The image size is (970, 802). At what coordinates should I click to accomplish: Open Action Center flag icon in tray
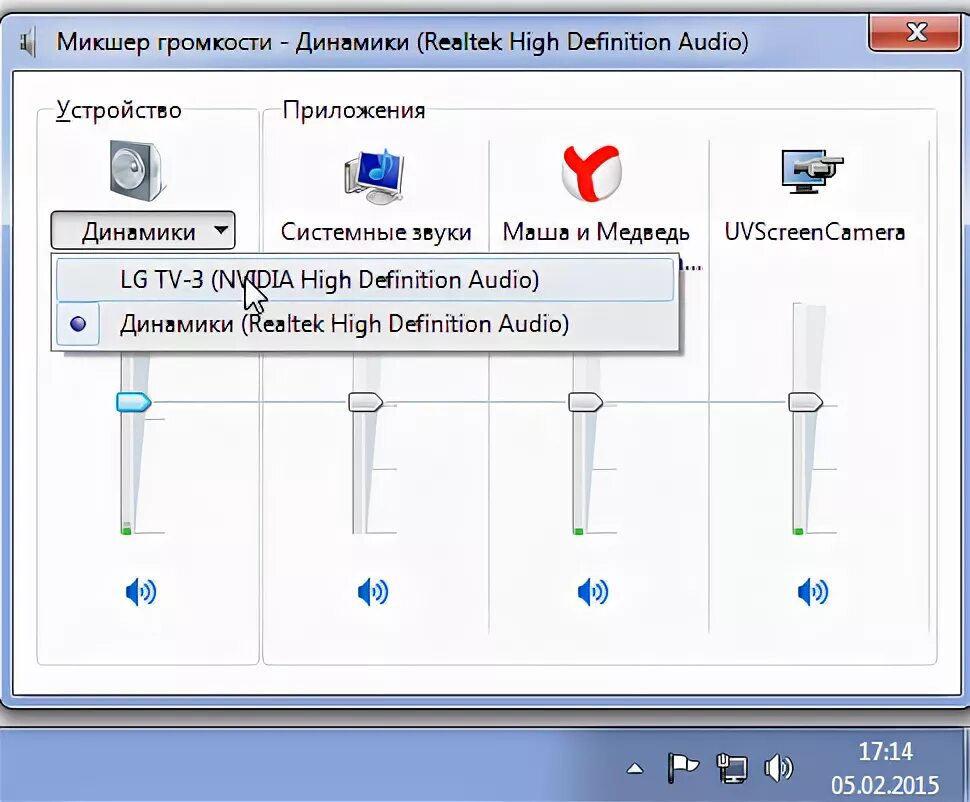pyautogui.click(x=683, y=768)
